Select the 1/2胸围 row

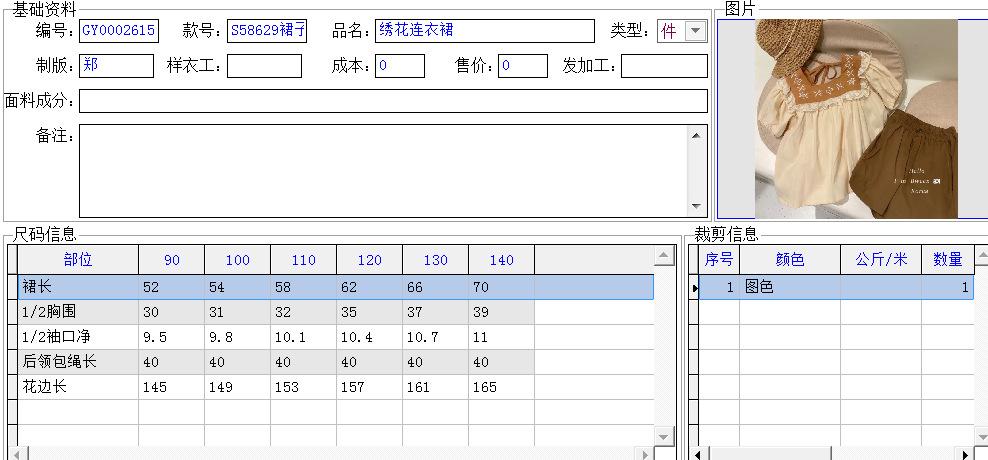point(77,312)
